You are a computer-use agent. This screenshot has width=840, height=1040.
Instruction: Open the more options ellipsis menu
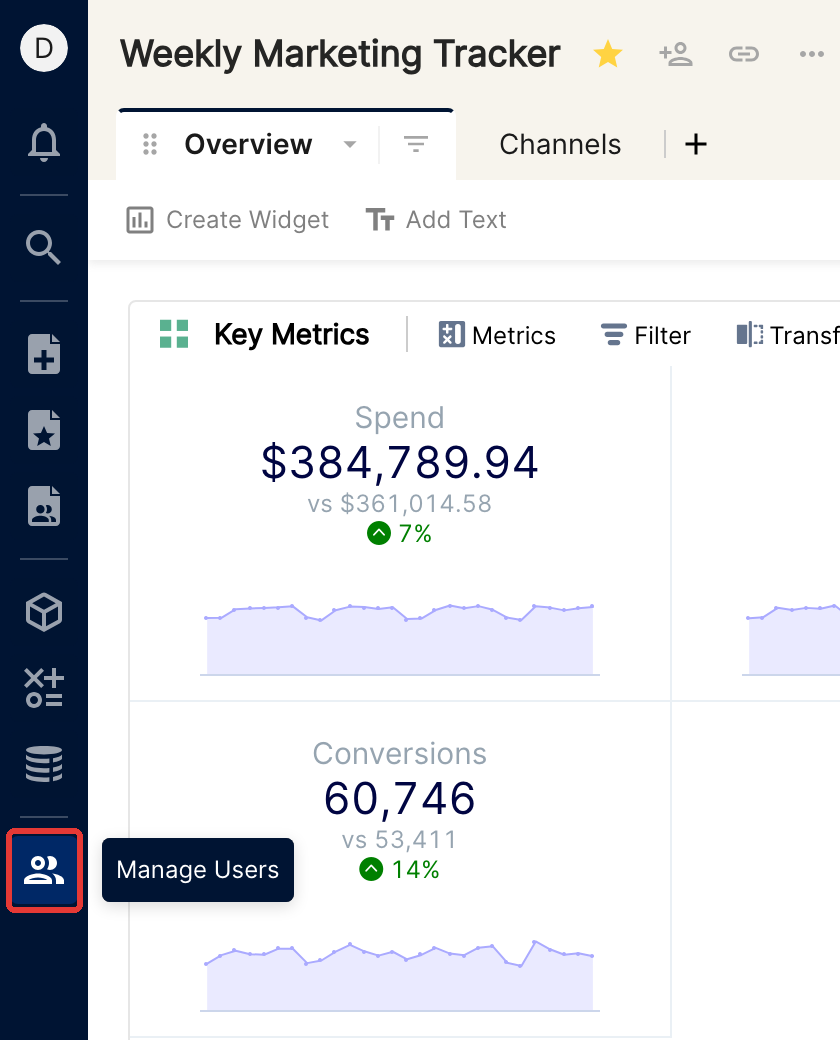tap(812, 54)
